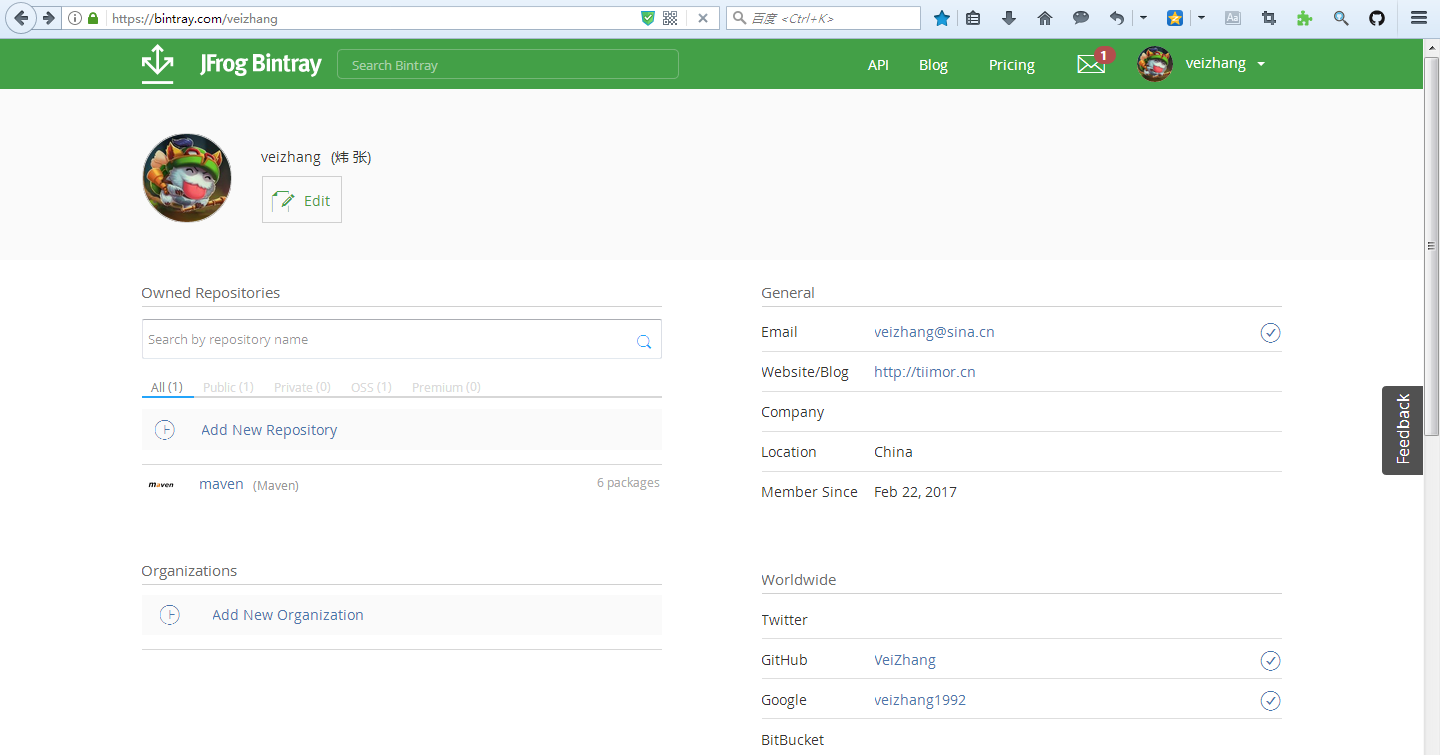Open the Pricing link in header
The height and width of the screenshot is (755, 1440).
[1012, 65]
